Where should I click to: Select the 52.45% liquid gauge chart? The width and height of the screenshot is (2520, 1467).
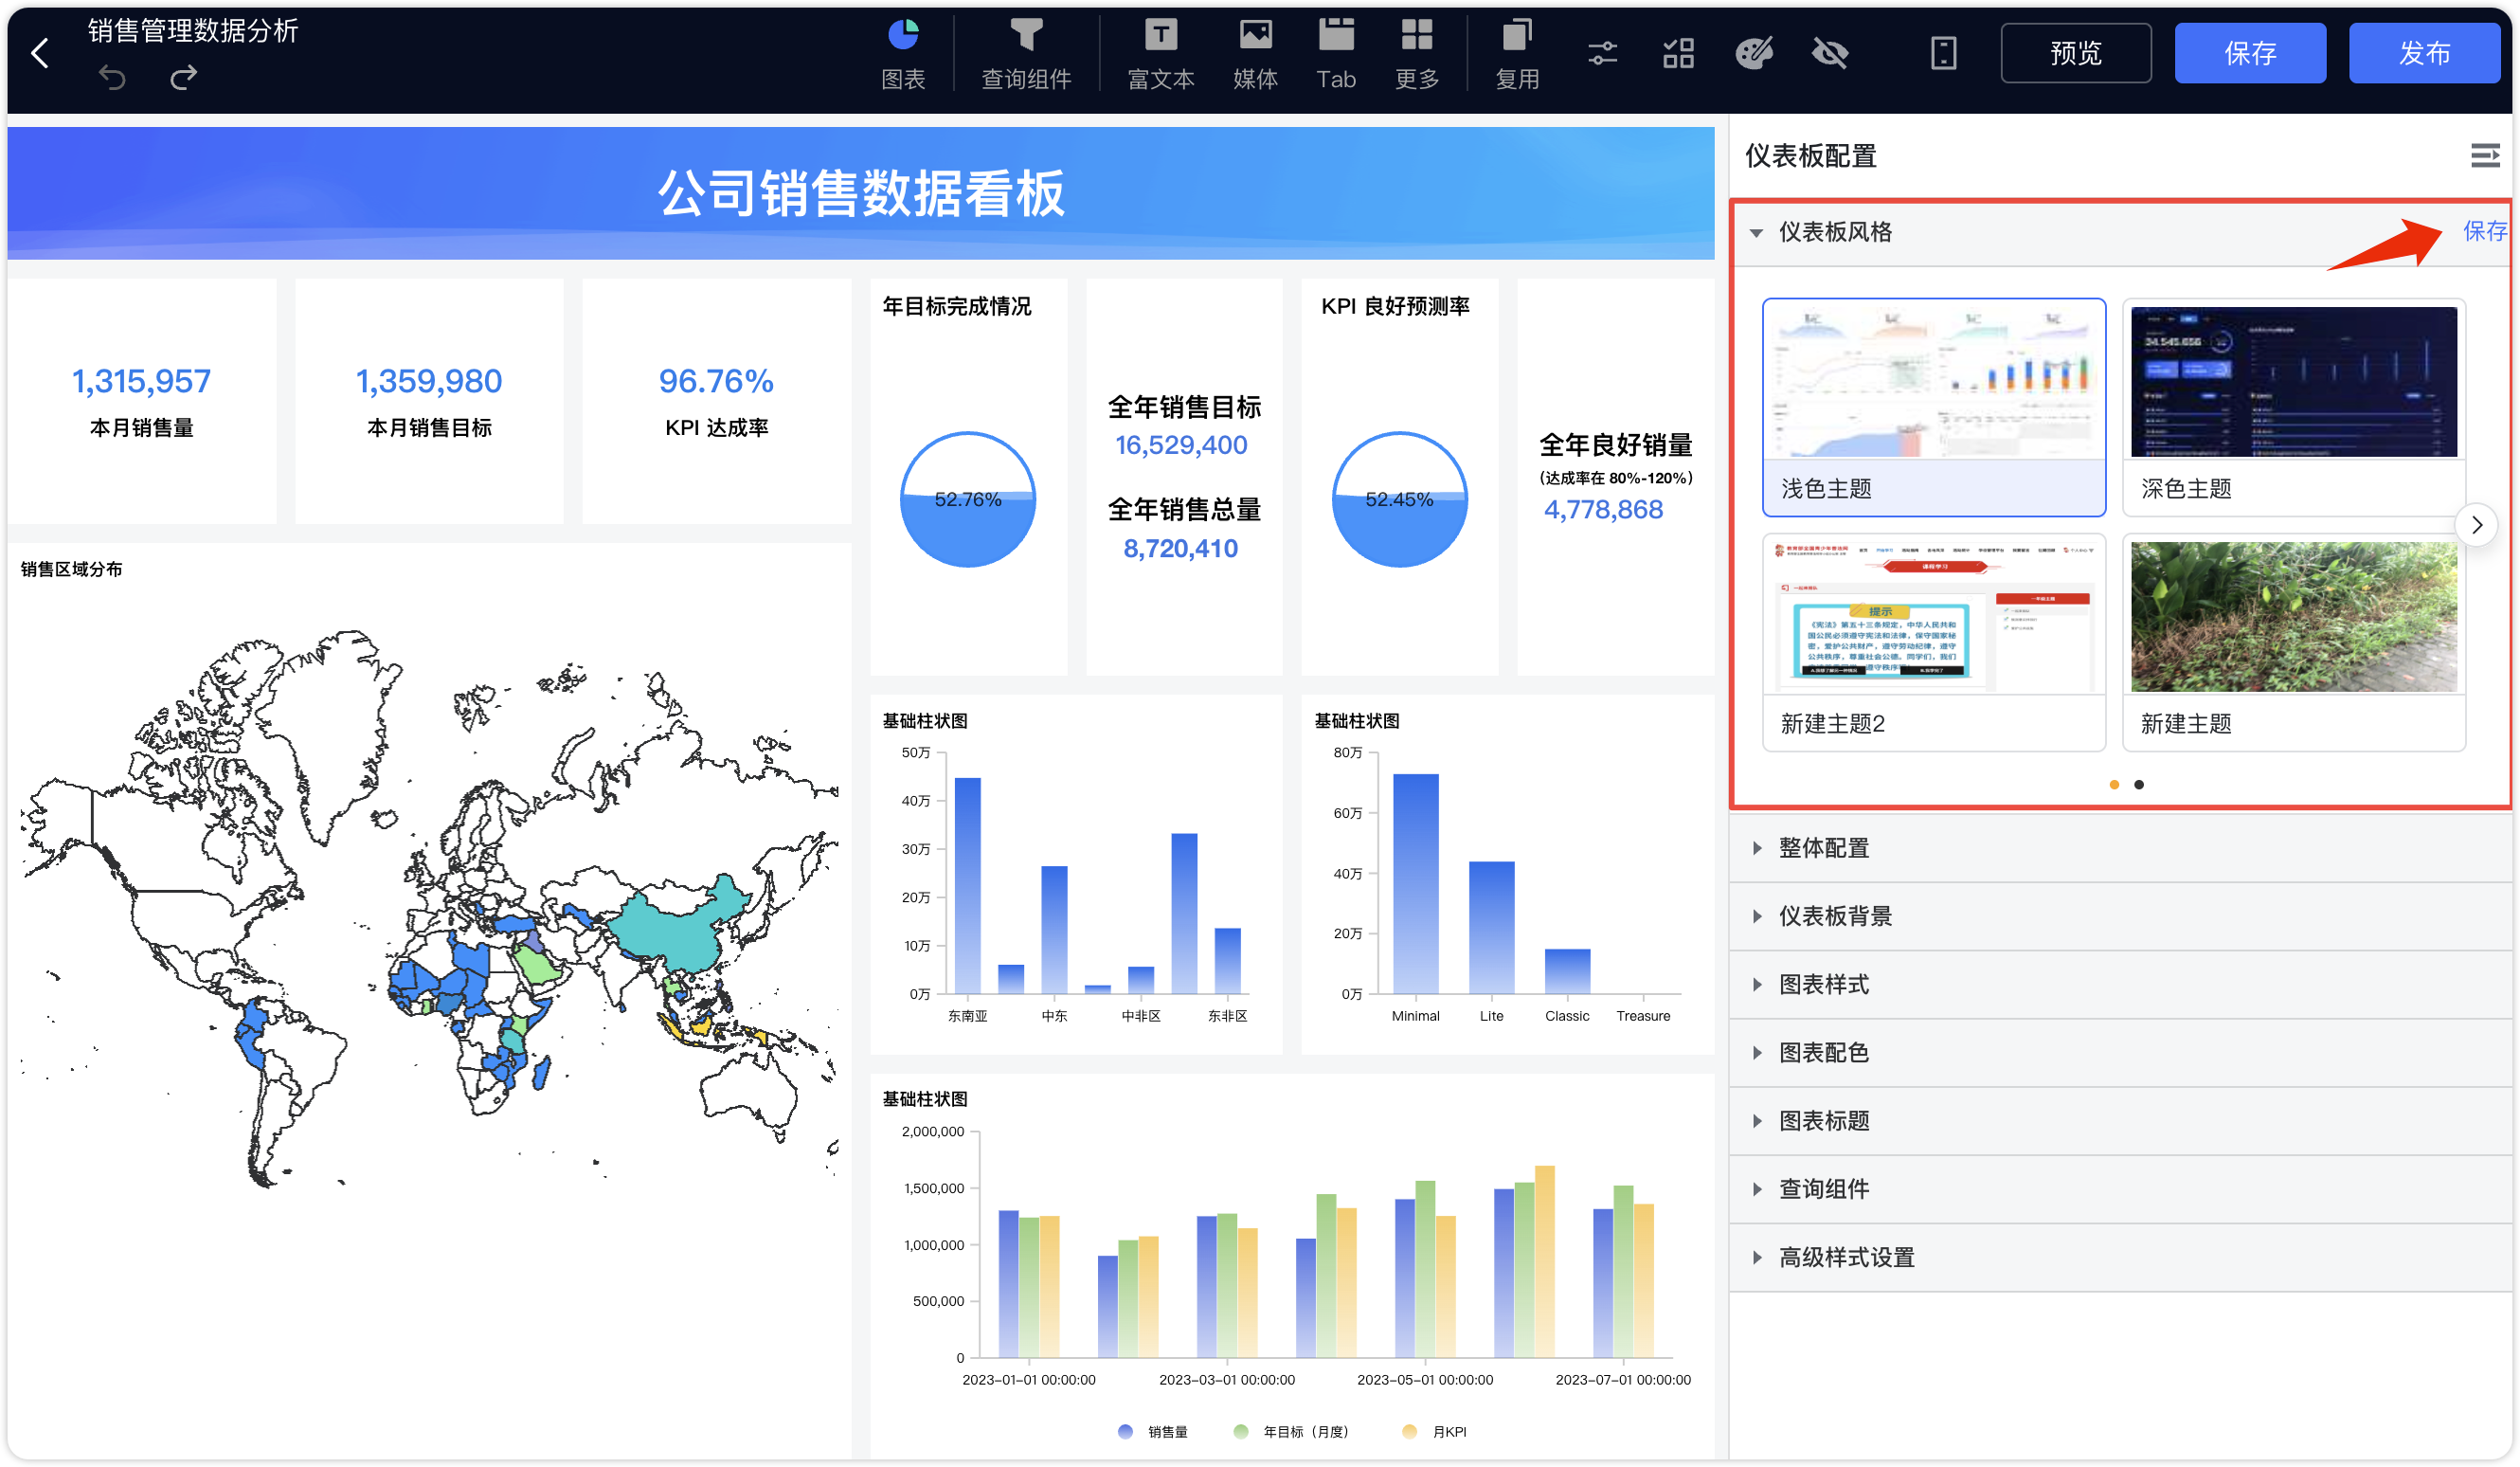point(1399,499)
